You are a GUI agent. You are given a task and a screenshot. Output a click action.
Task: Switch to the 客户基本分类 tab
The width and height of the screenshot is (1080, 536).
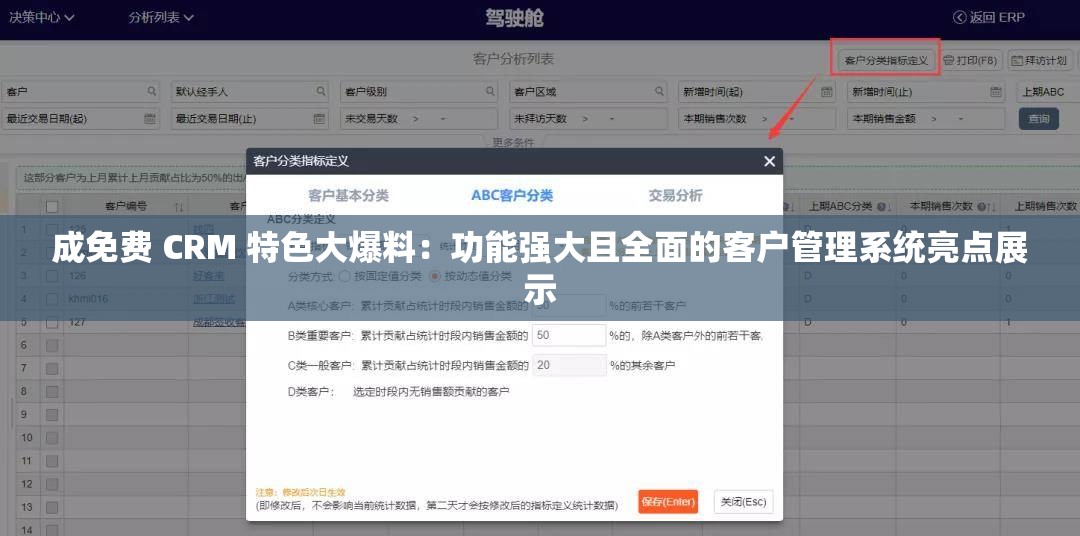[x=349, y=196]
